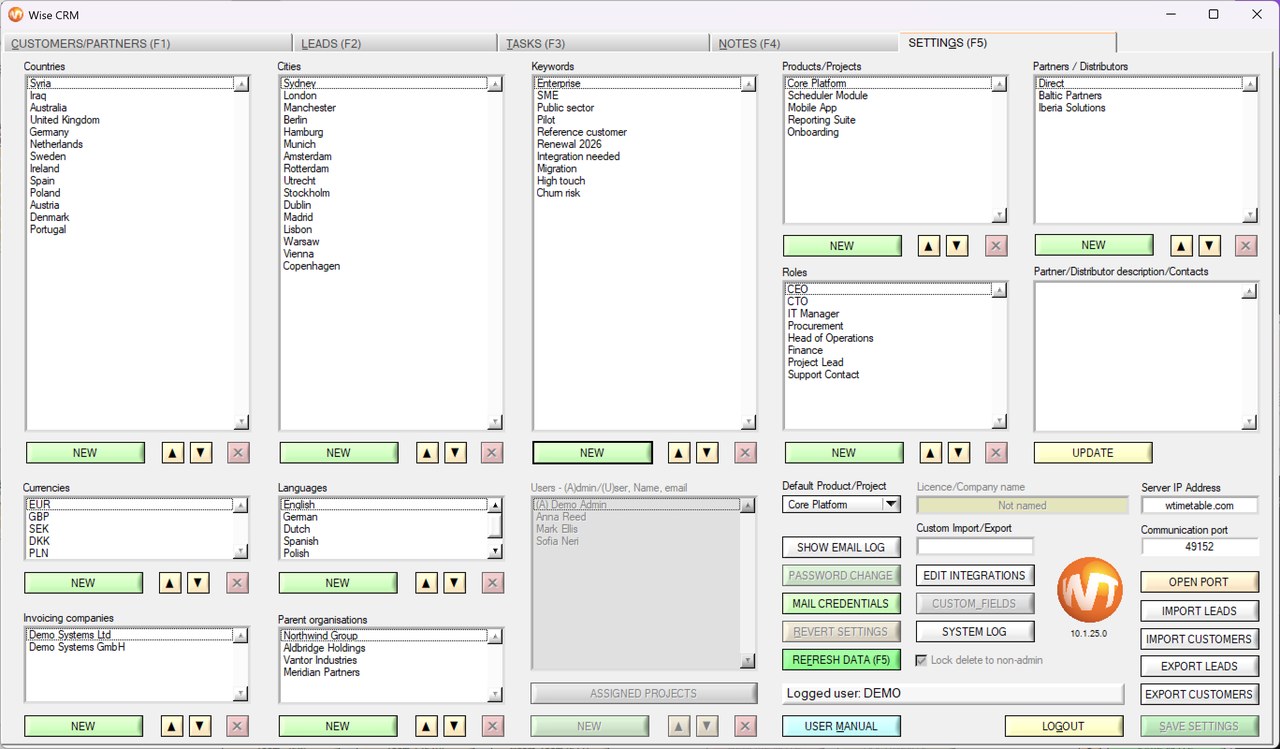Click the Languages list scrollbar thumb

494,524
